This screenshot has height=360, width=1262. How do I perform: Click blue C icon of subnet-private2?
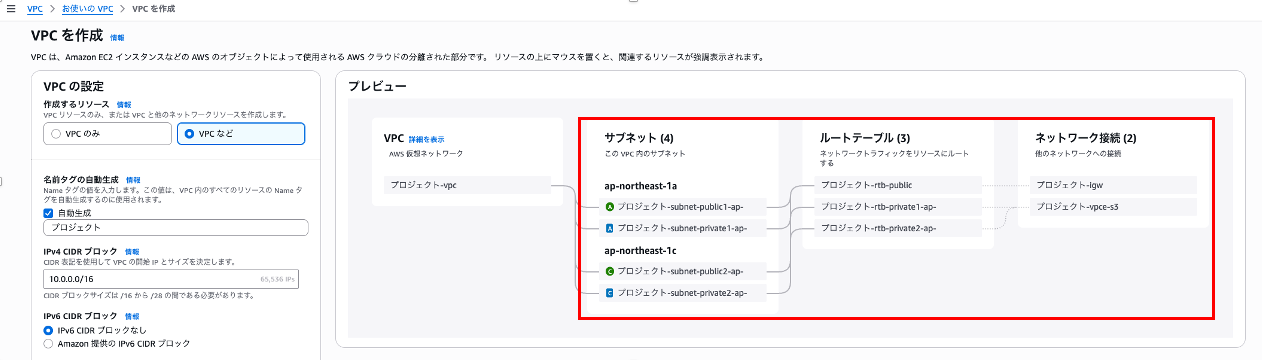point(610,293)
